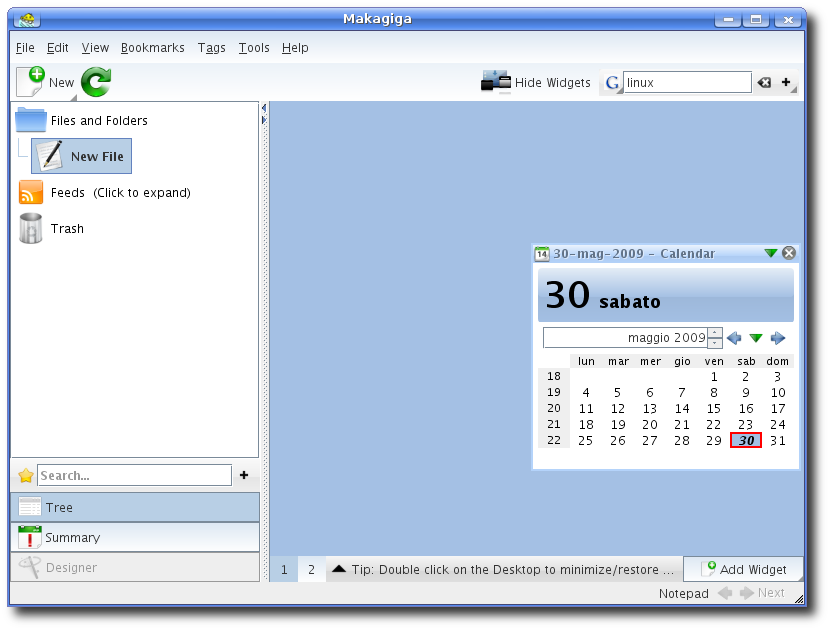
Task: Select day 15 in calendar
Action: click(714, 409)
